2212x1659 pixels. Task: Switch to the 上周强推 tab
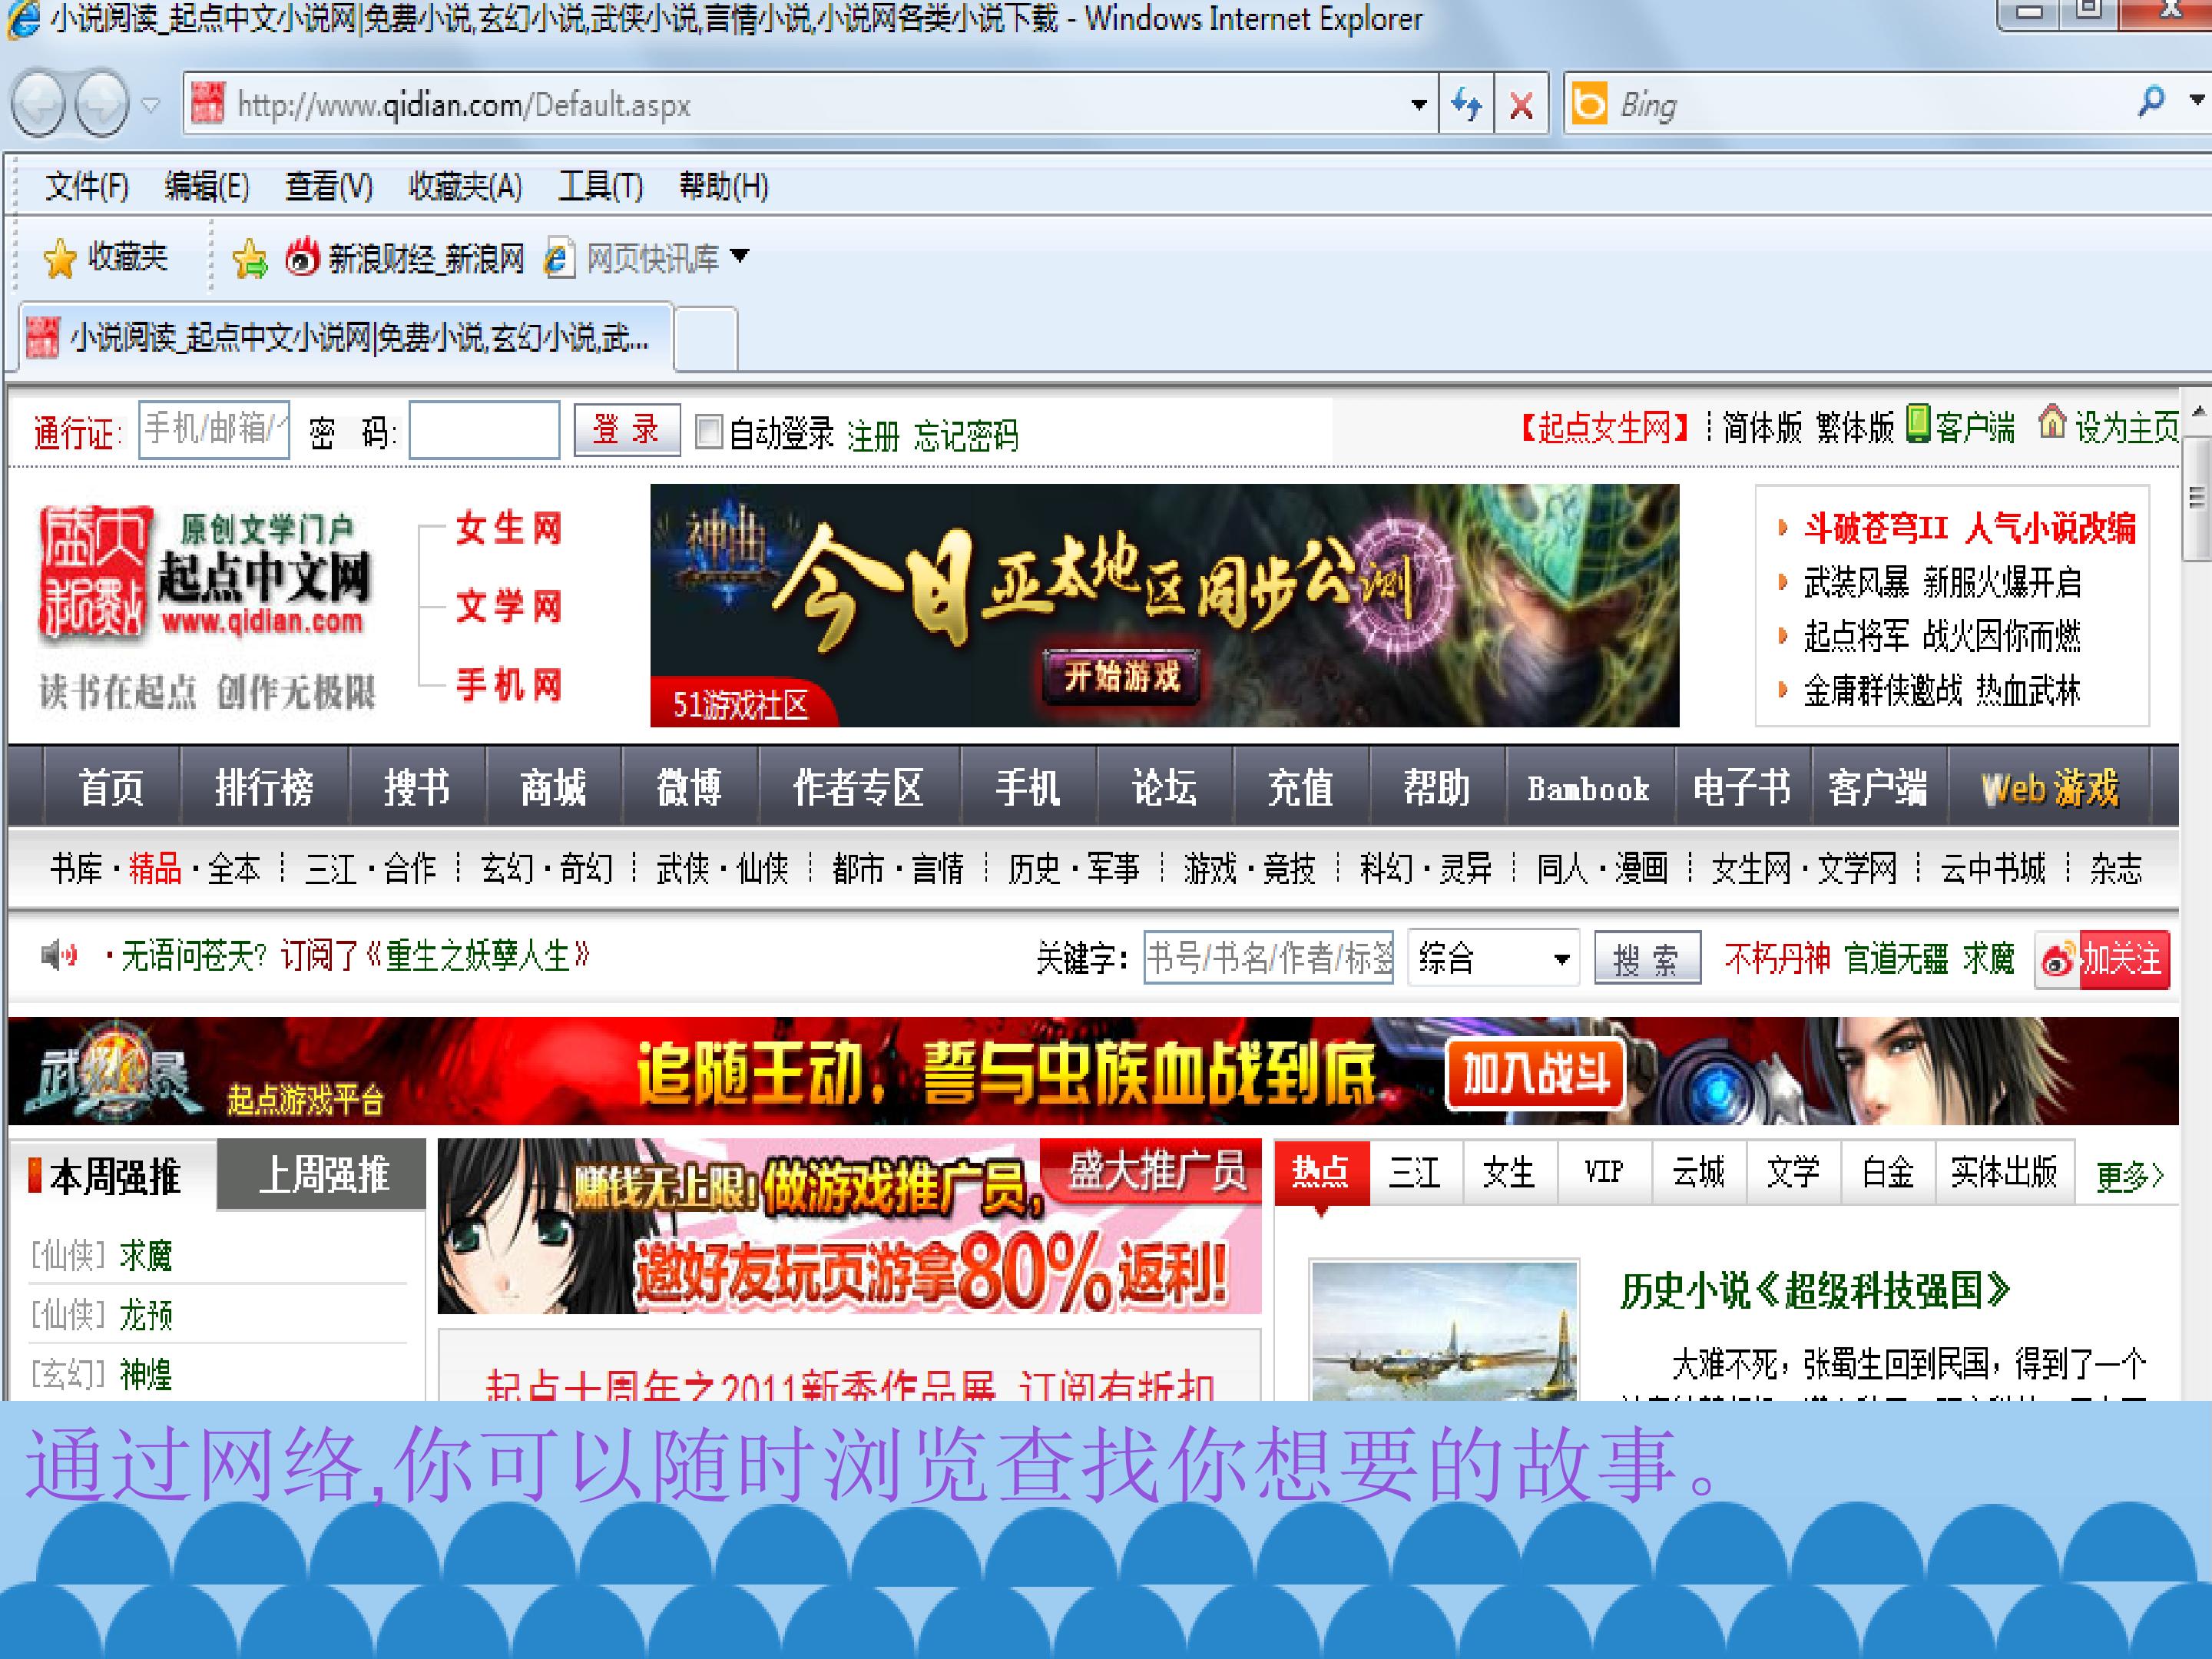[323, 1175]
